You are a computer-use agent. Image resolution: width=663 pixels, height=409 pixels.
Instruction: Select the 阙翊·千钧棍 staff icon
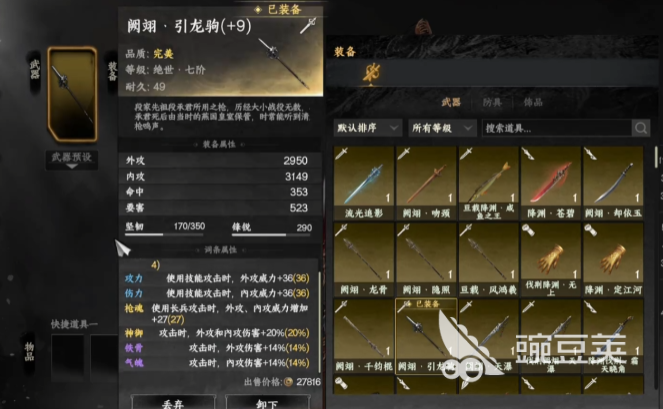click(364, 336)
